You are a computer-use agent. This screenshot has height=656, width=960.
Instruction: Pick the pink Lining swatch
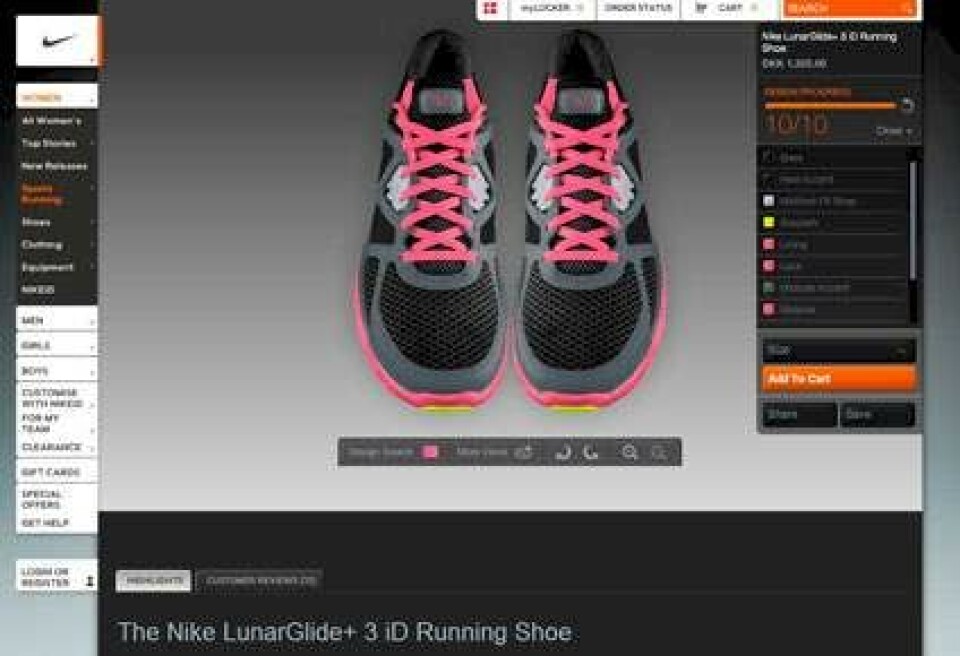769,244
